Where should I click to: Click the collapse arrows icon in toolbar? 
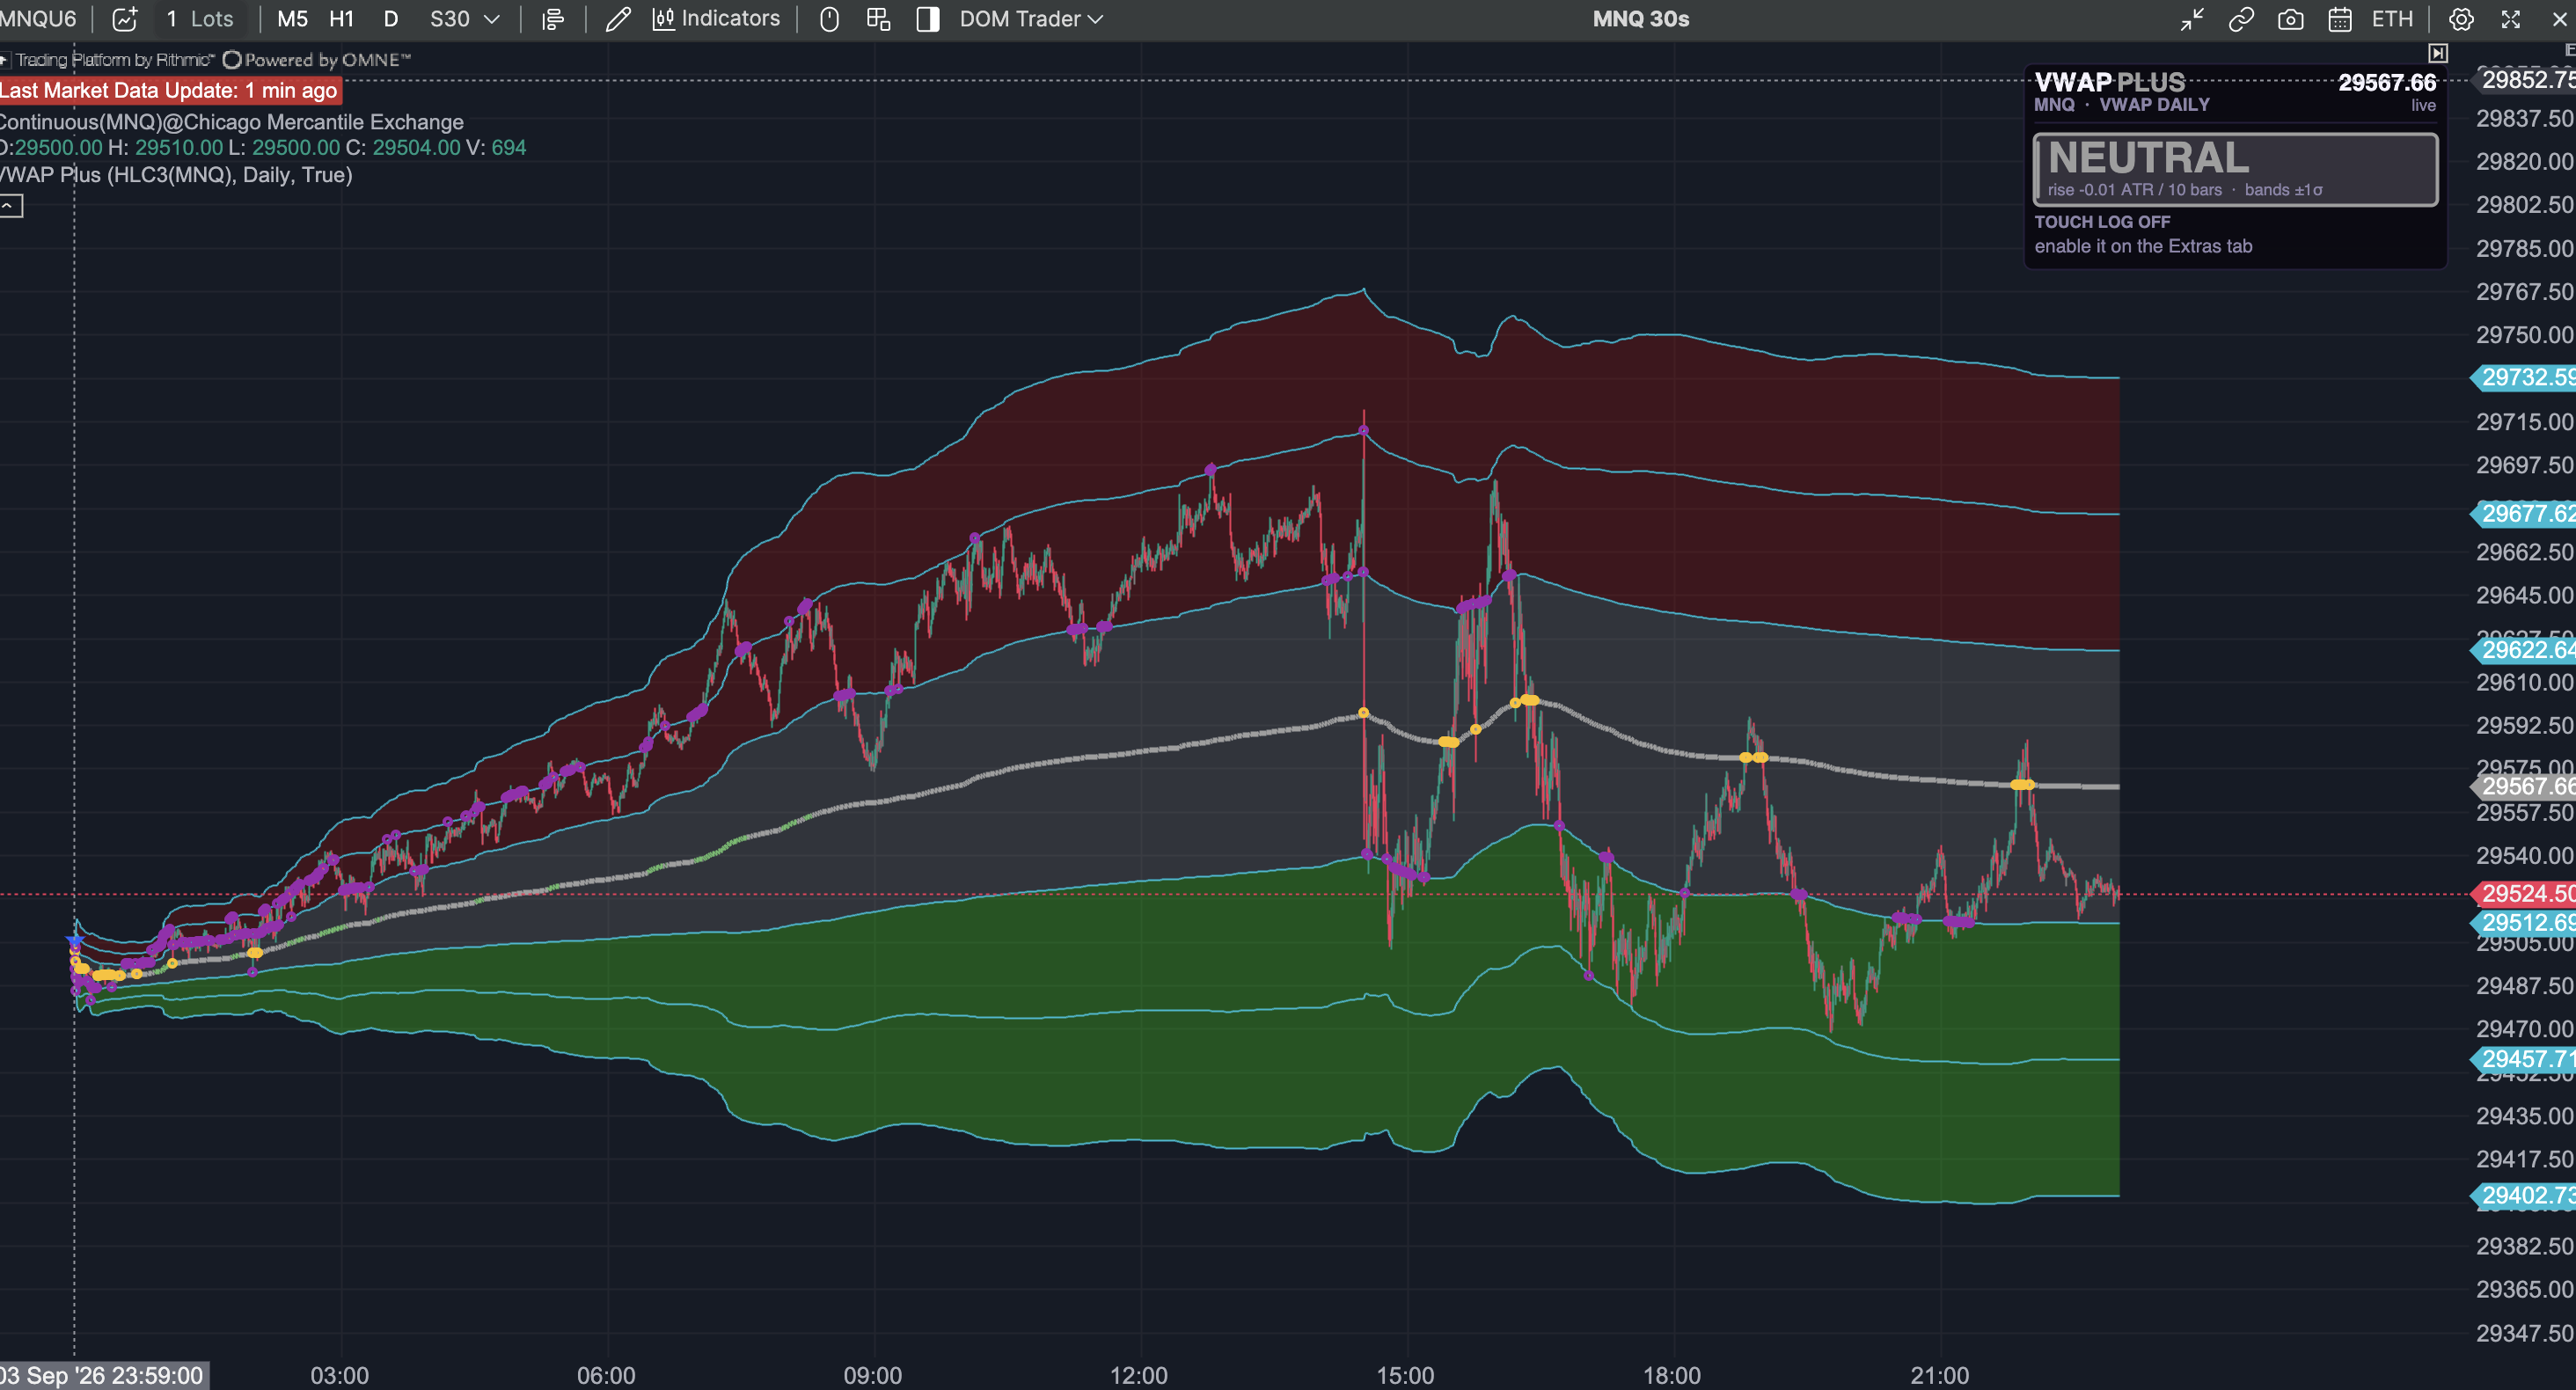click(2192, 19)
